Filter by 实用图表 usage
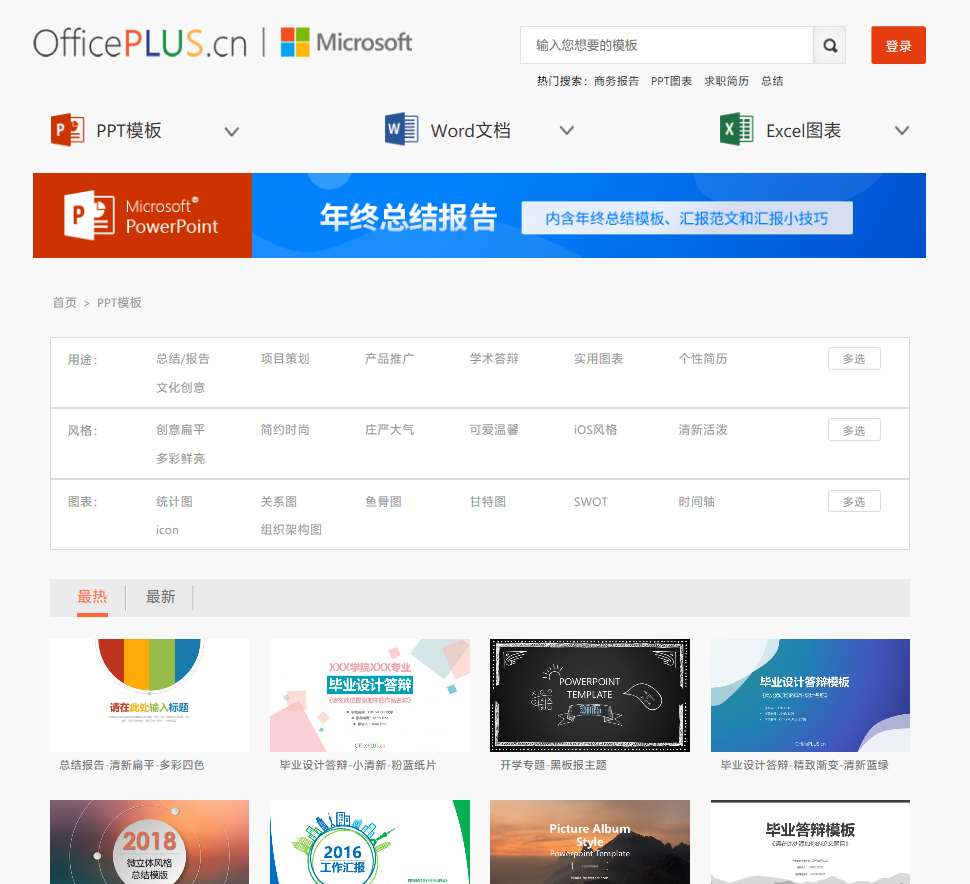The image size is (970, 884). 598,359
